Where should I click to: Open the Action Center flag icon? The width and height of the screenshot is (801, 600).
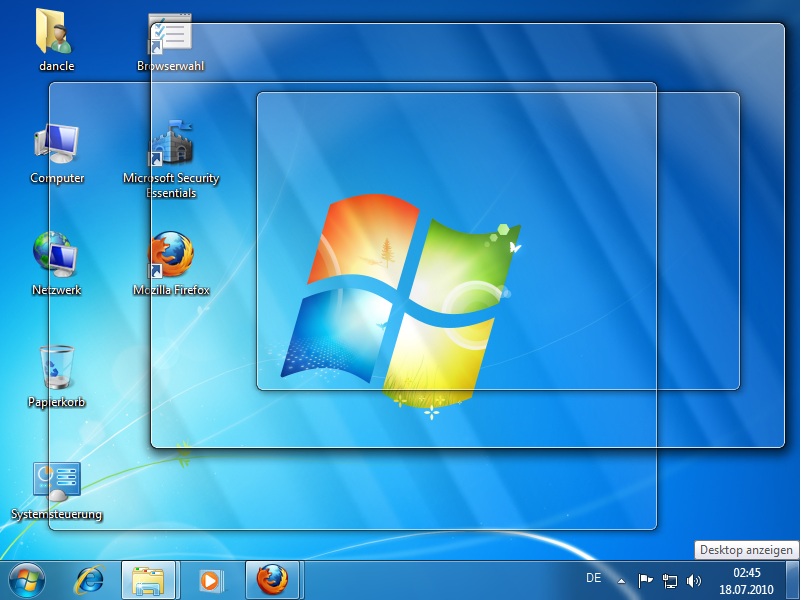pos(646,580)
